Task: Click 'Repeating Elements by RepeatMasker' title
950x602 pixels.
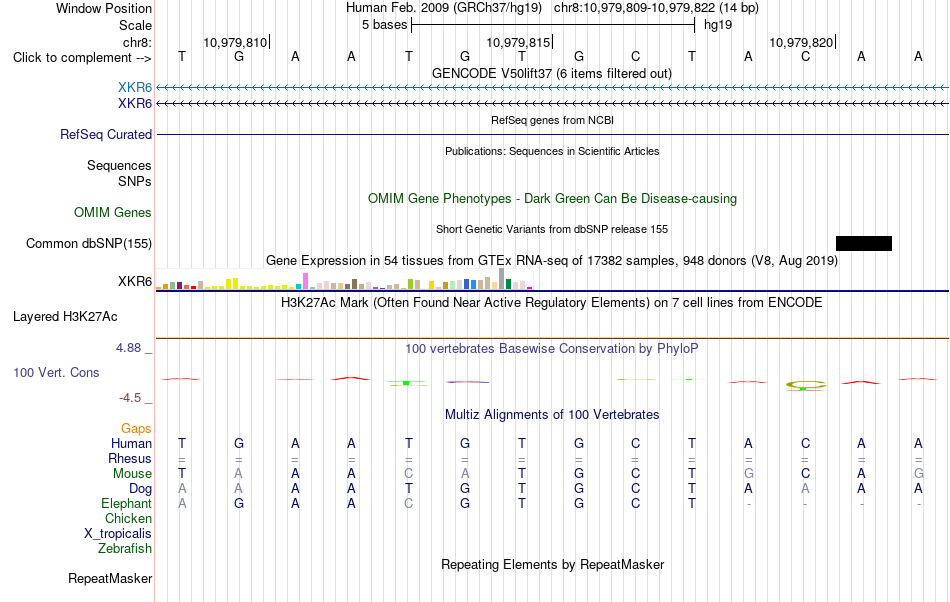Action: pyautogui.click(x=553, y=564)
